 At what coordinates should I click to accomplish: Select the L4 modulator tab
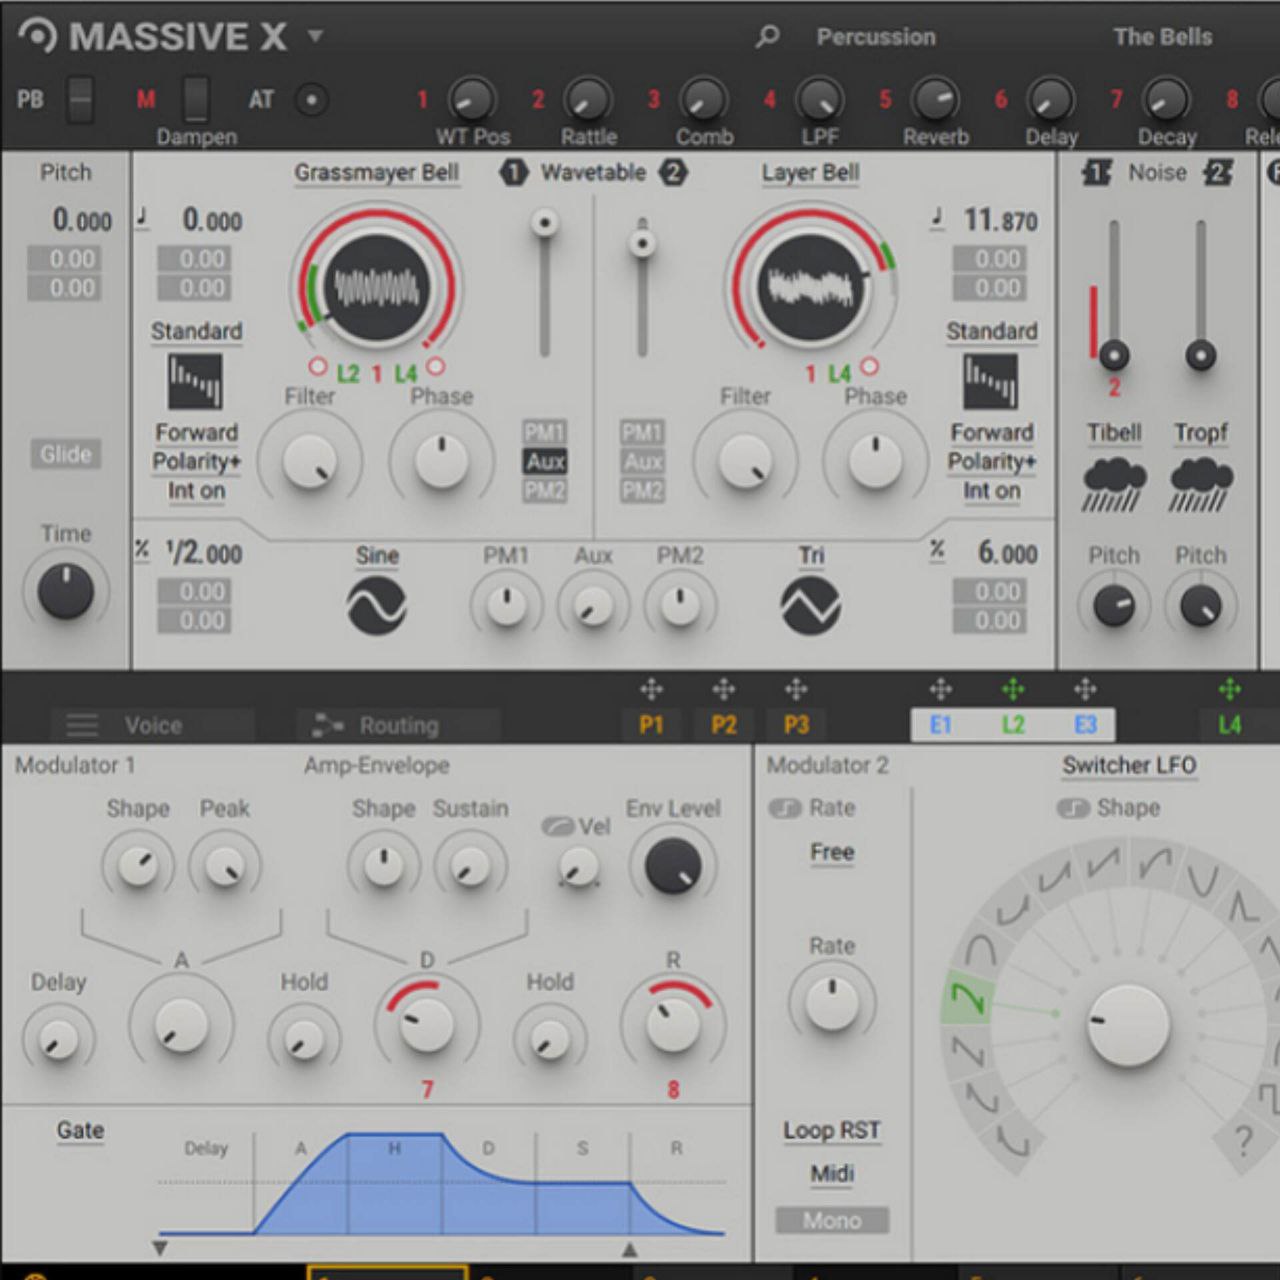click(1230, 724)
